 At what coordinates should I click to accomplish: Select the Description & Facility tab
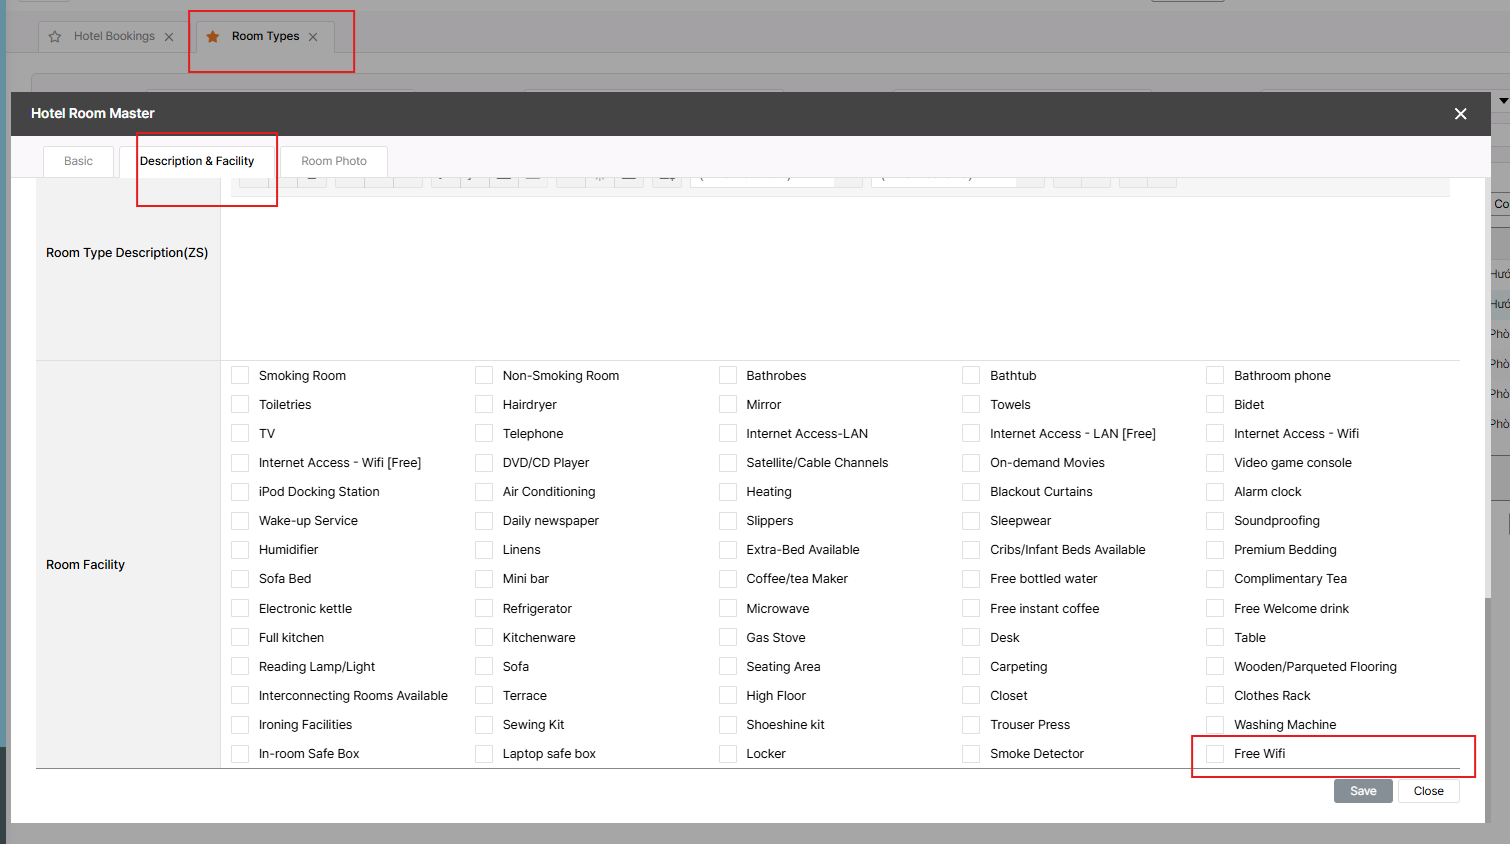tap(197, 161)
